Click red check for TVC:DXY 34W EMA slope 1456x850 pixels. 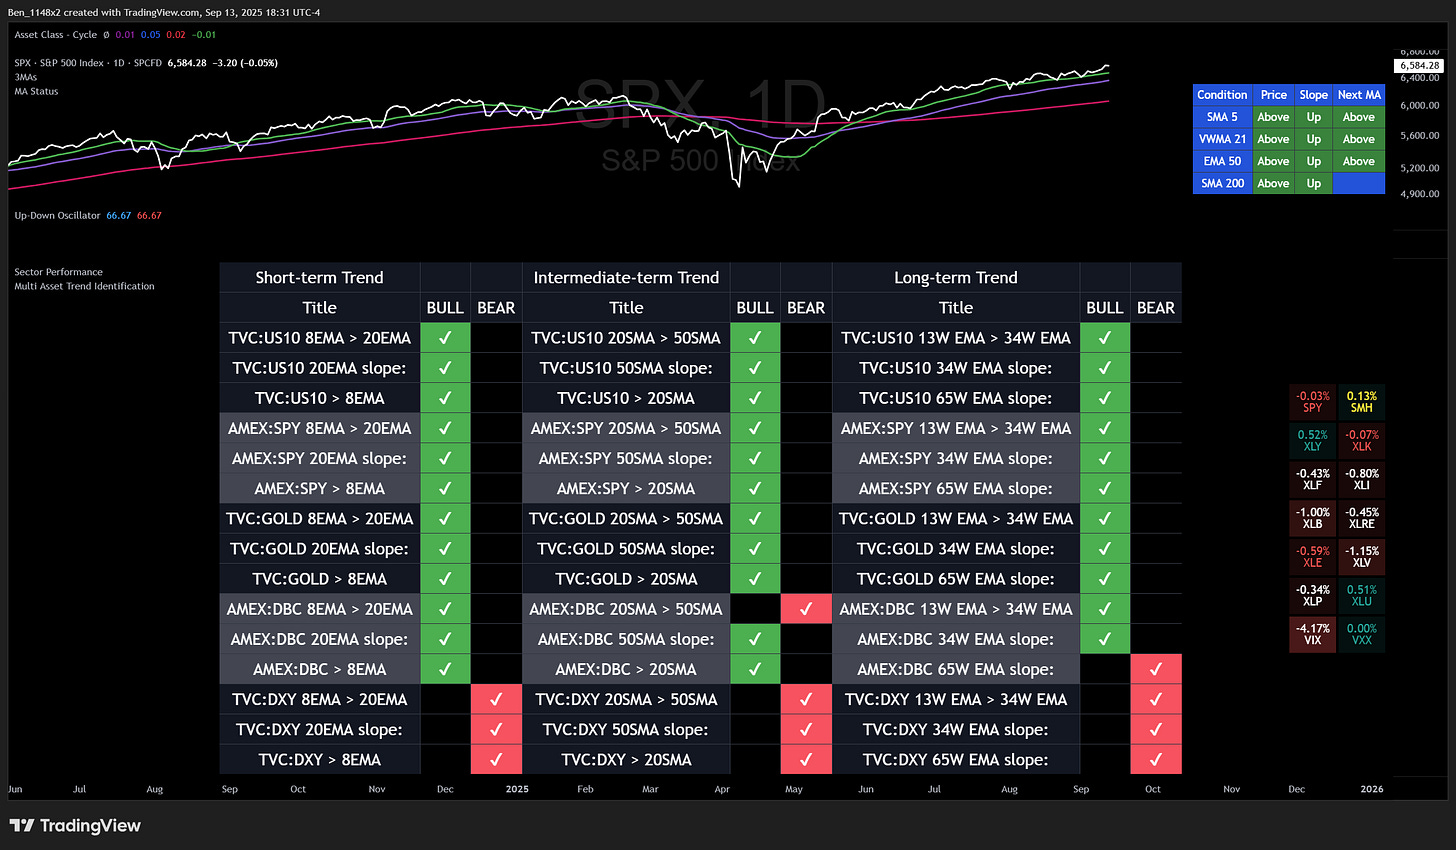tap(1156, 729)
